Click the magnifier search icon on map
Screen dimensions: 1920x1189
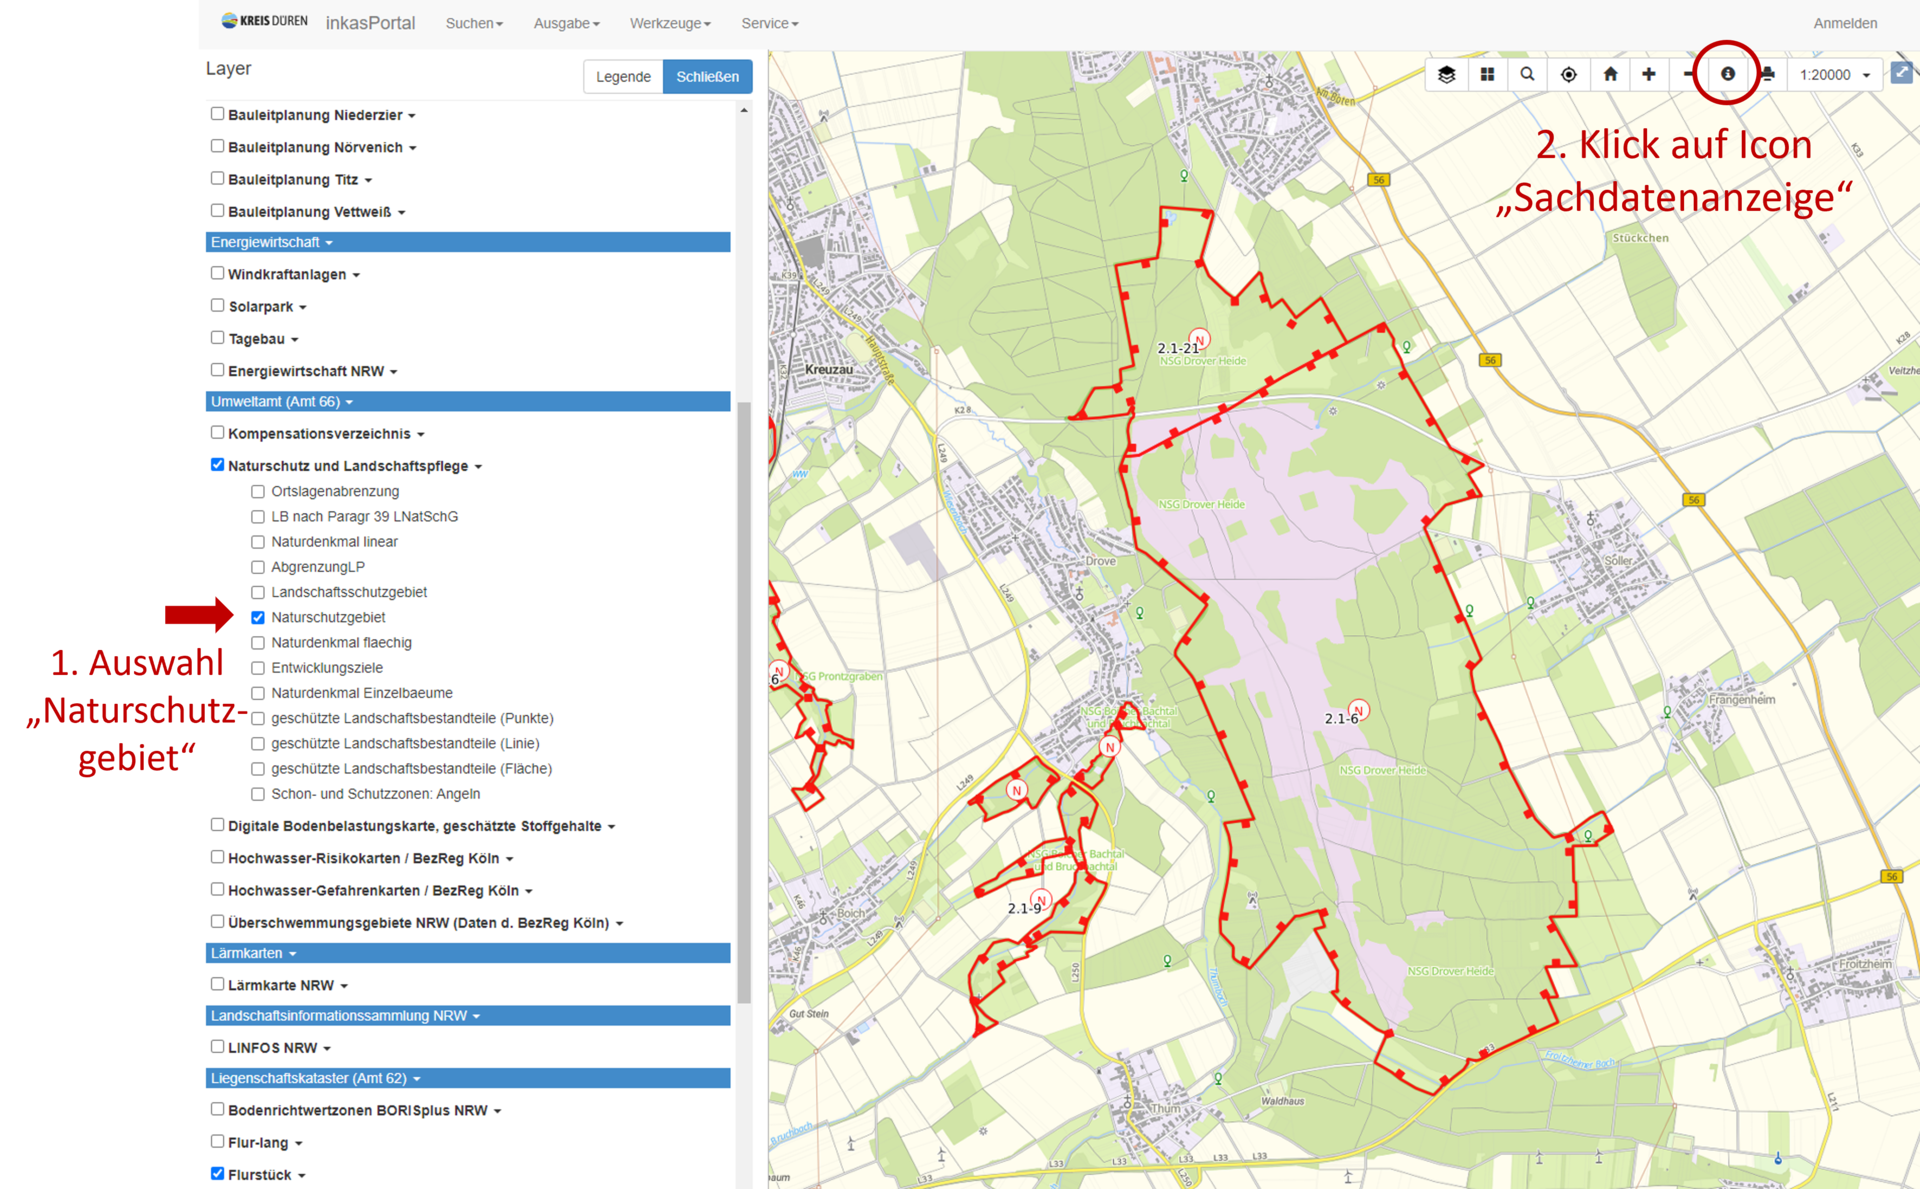[x=1527, y=74]
